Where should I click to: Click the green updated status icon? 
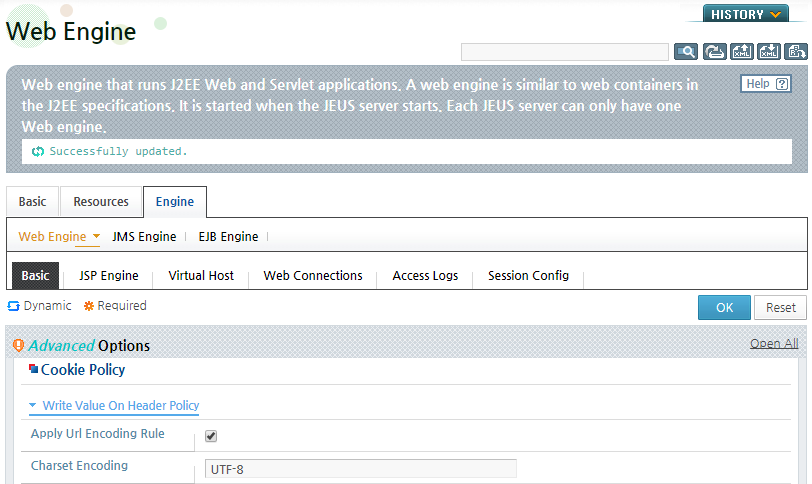click(x=38, y=152)
